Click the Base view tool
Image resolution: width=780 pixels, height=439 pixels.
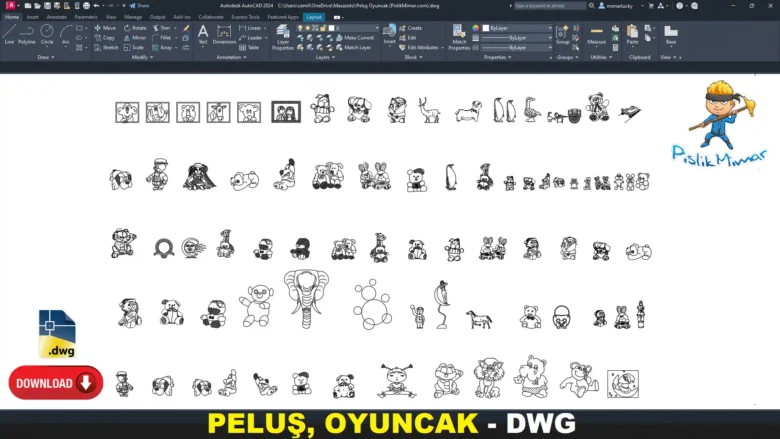(x=671, y=35)
